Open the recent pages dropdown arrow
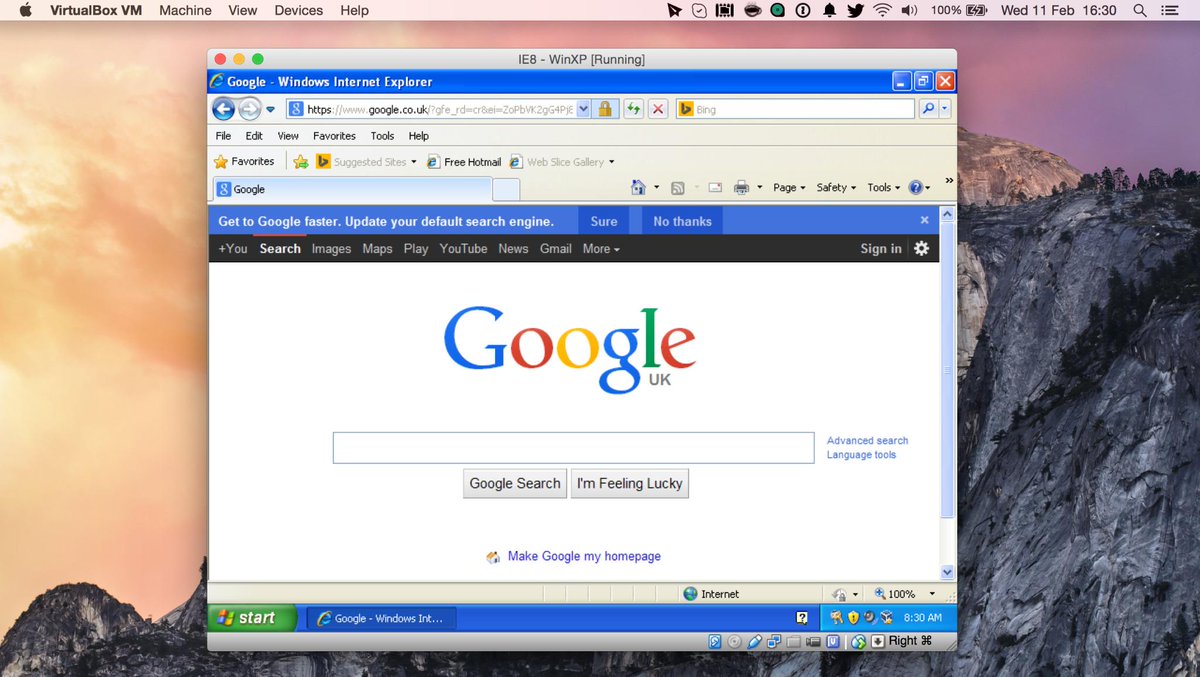Screen dimensions: 1200x677 click(x=270, y=110)
